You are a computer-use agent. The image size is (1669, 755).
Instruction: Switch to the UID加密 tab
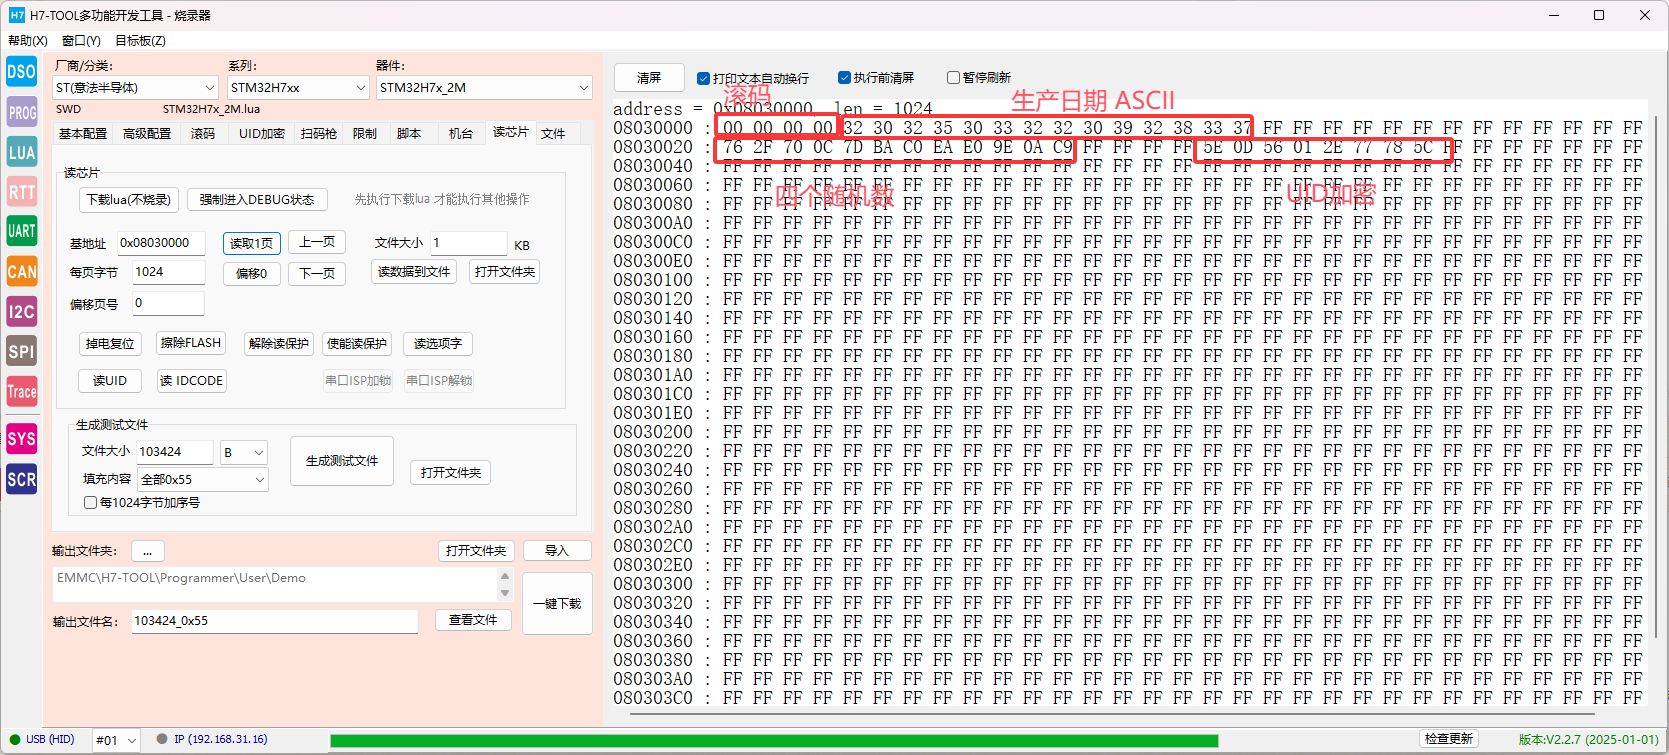(x=262, y=133)
